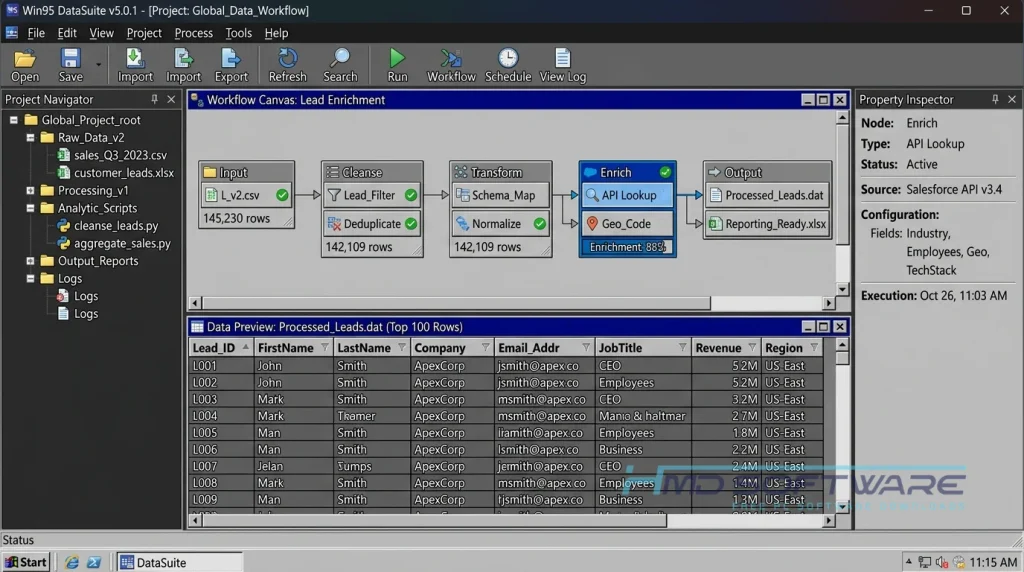The width and height of the screenshot is (1024, 572).
Task: Click the Cleanse stage header
Action: (x=372, y=172)
